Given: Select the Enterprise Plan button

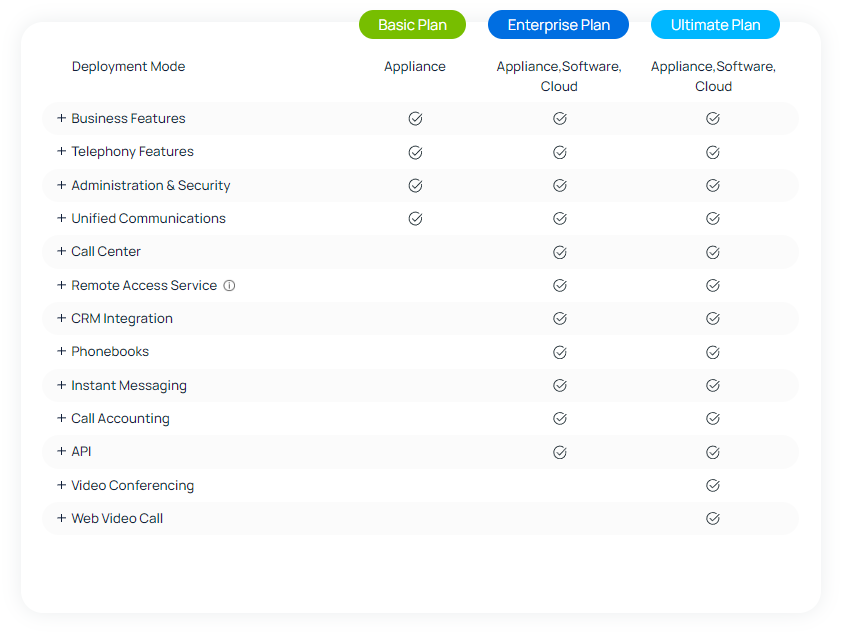Looking at the screenshot, I should 558,25.
